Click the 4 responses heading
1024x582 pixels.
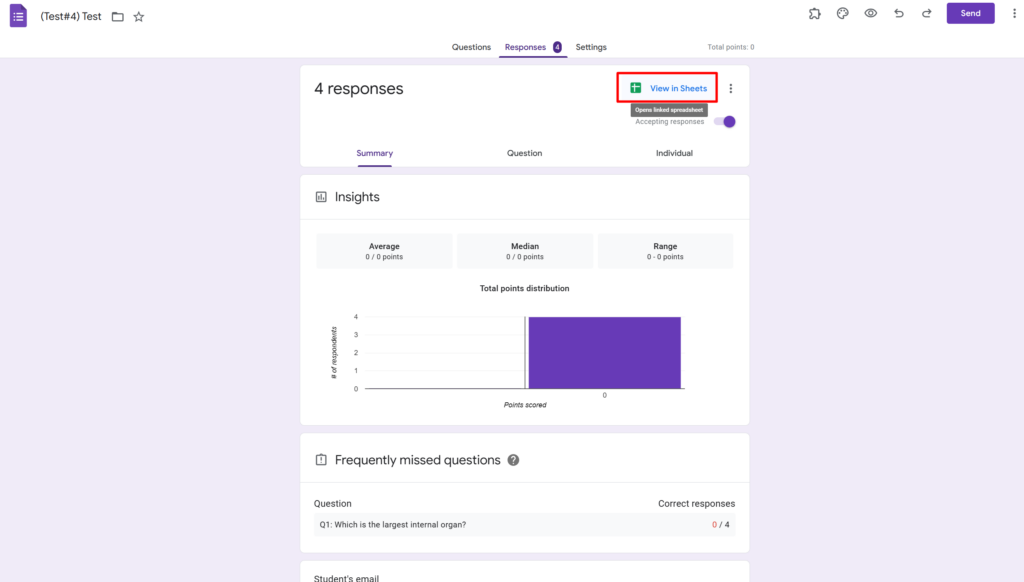[359, 88]
